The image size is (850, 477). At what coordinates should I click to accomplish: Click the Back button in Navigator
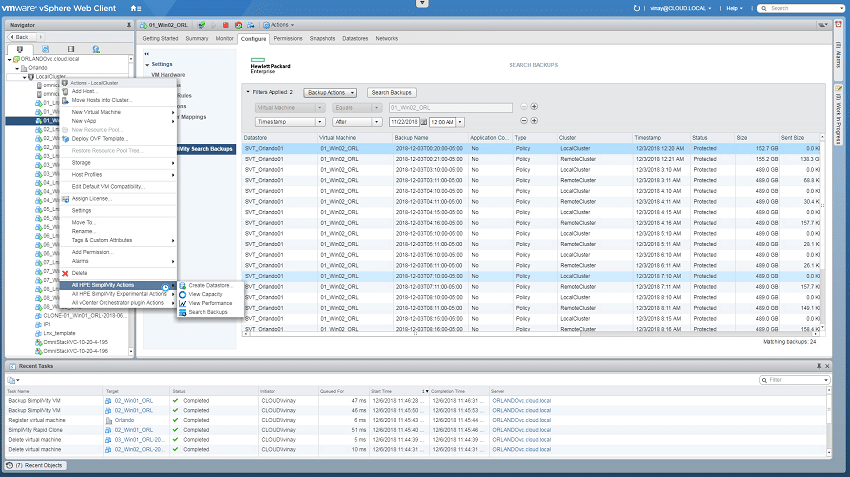(x=20, y=37)
